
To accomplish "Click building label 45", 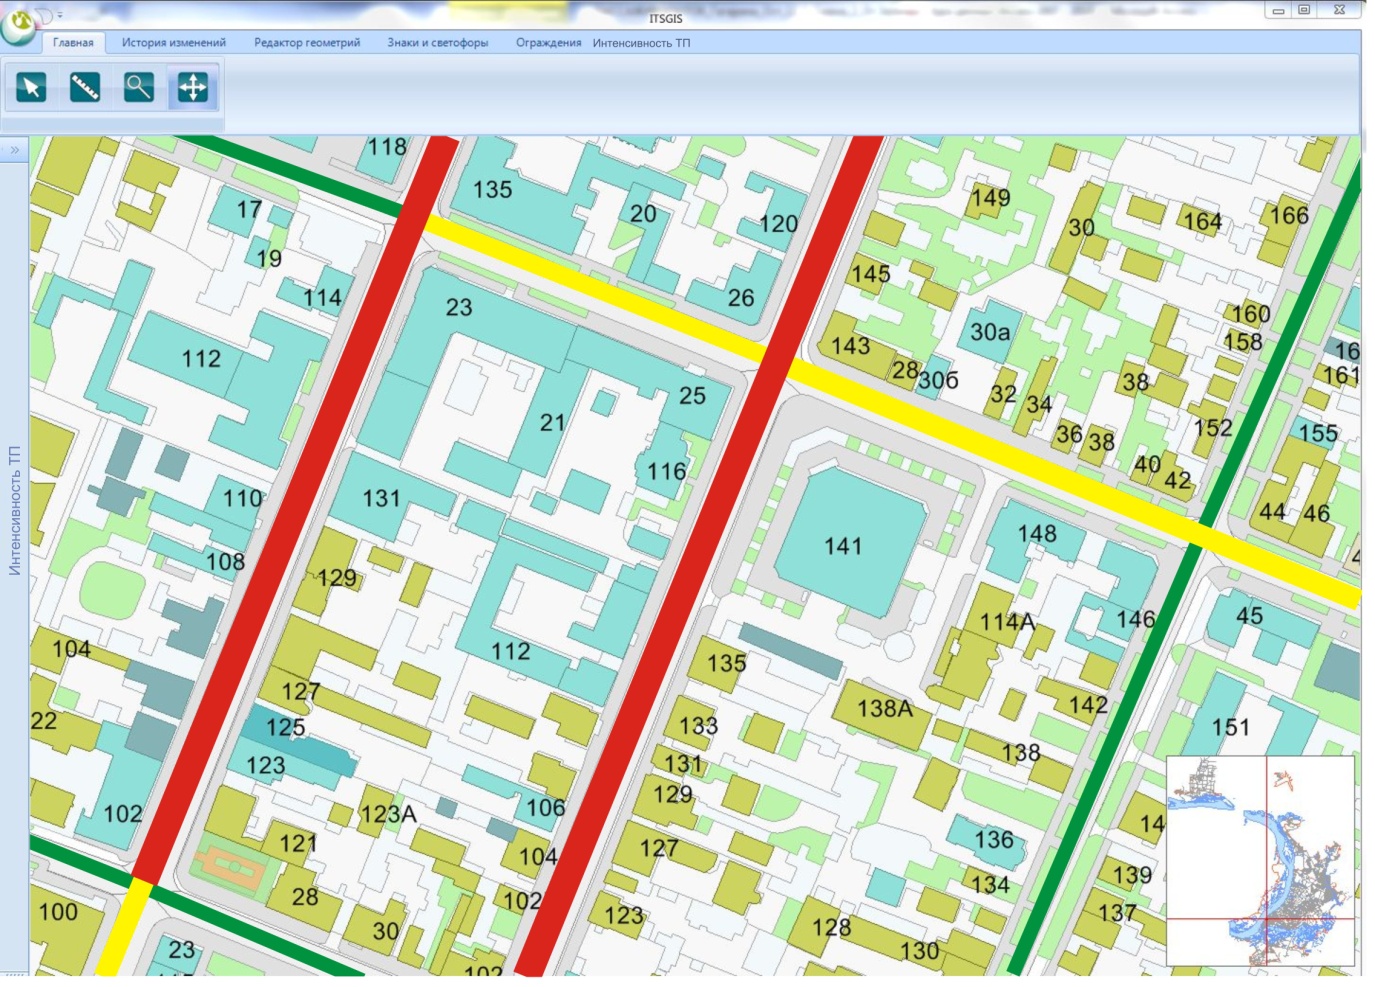I will (x=1250, y=615).
